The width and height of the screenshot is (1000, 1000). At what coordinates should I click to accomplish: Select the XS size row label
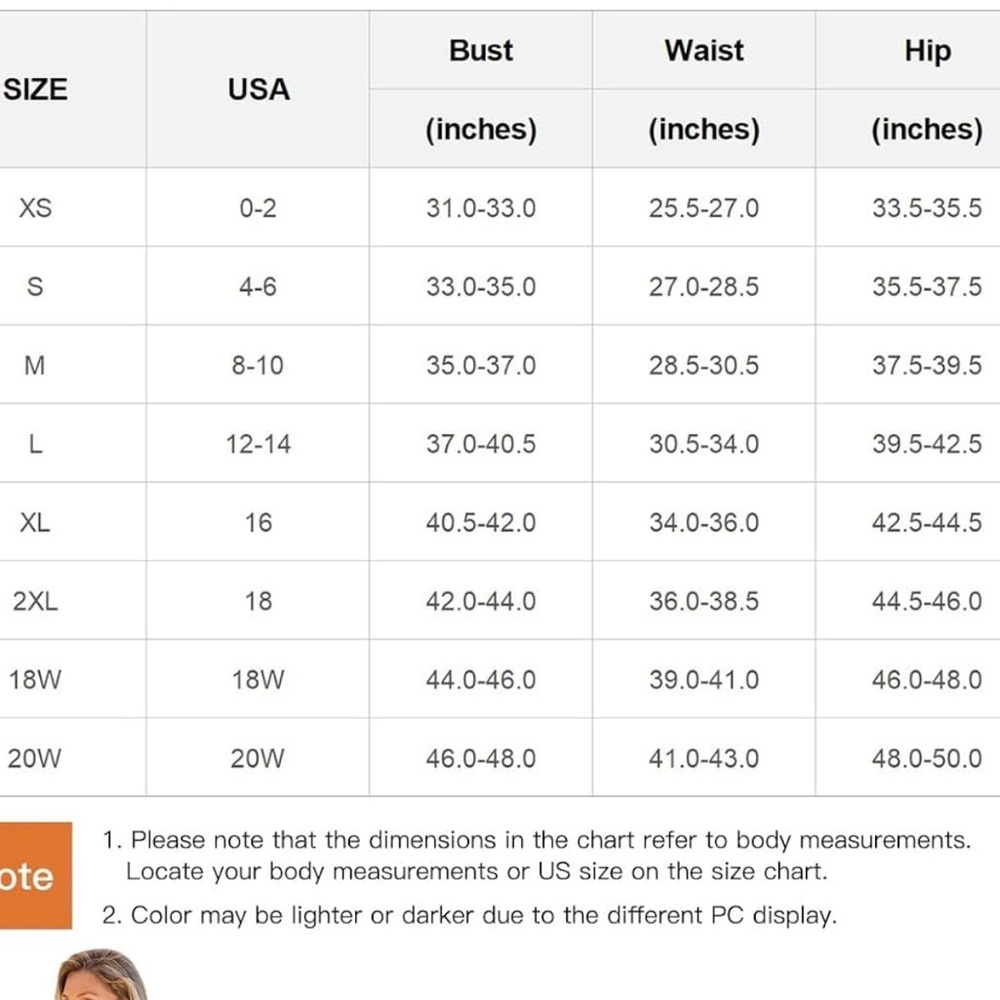click(35, 208)
